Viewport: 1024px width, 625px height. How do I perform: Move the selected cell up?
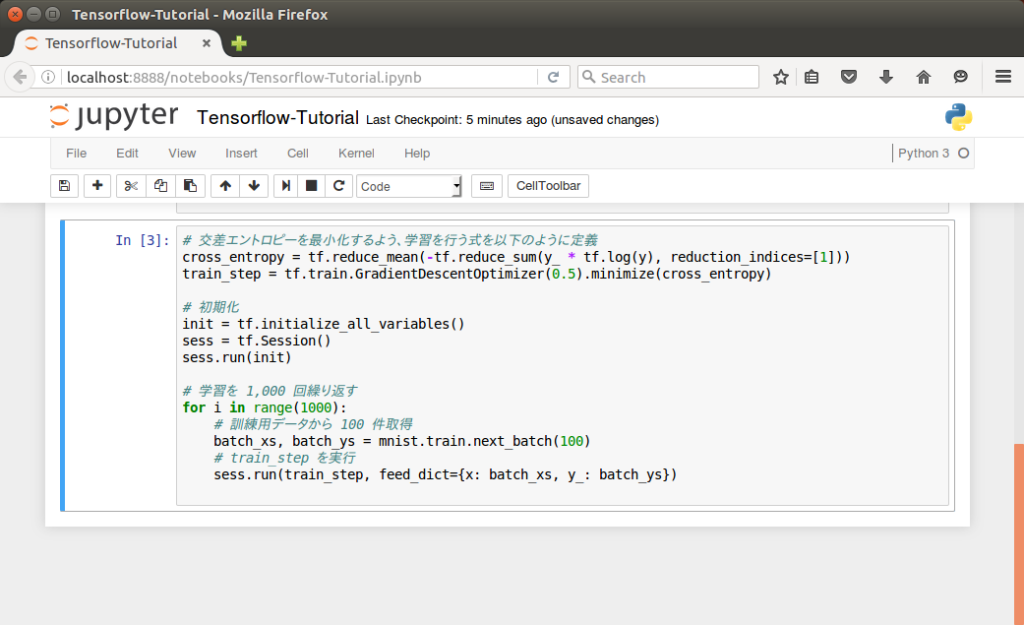click(225, 185)
